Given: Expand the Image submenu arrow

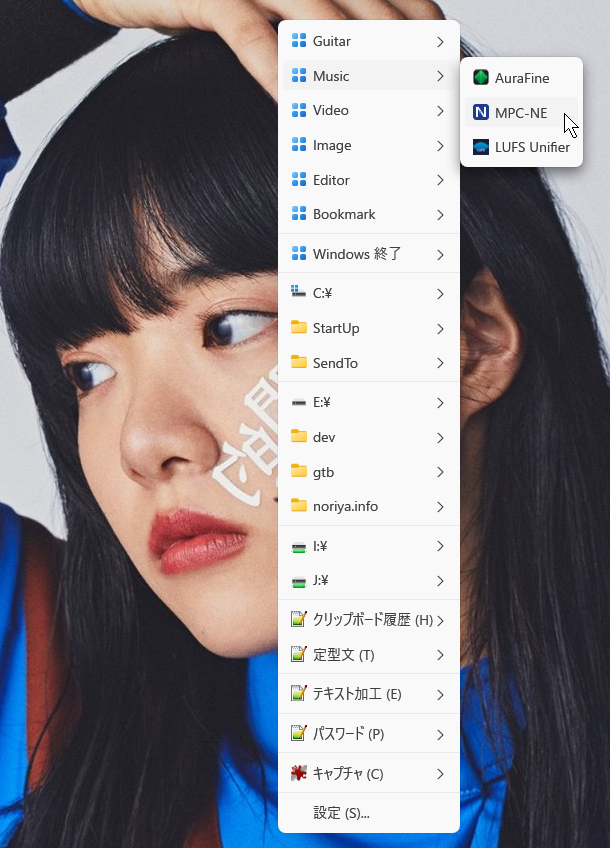Looking at the screenshot, I should coord(440,146).
